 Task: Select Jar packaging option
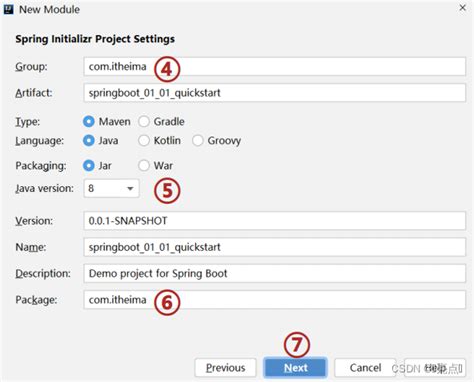click(89, 166)
